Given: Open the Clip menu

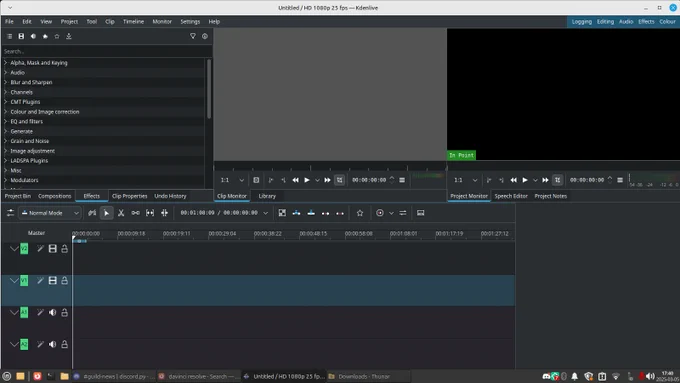Looking at the screenshot, I should point(110,21).
